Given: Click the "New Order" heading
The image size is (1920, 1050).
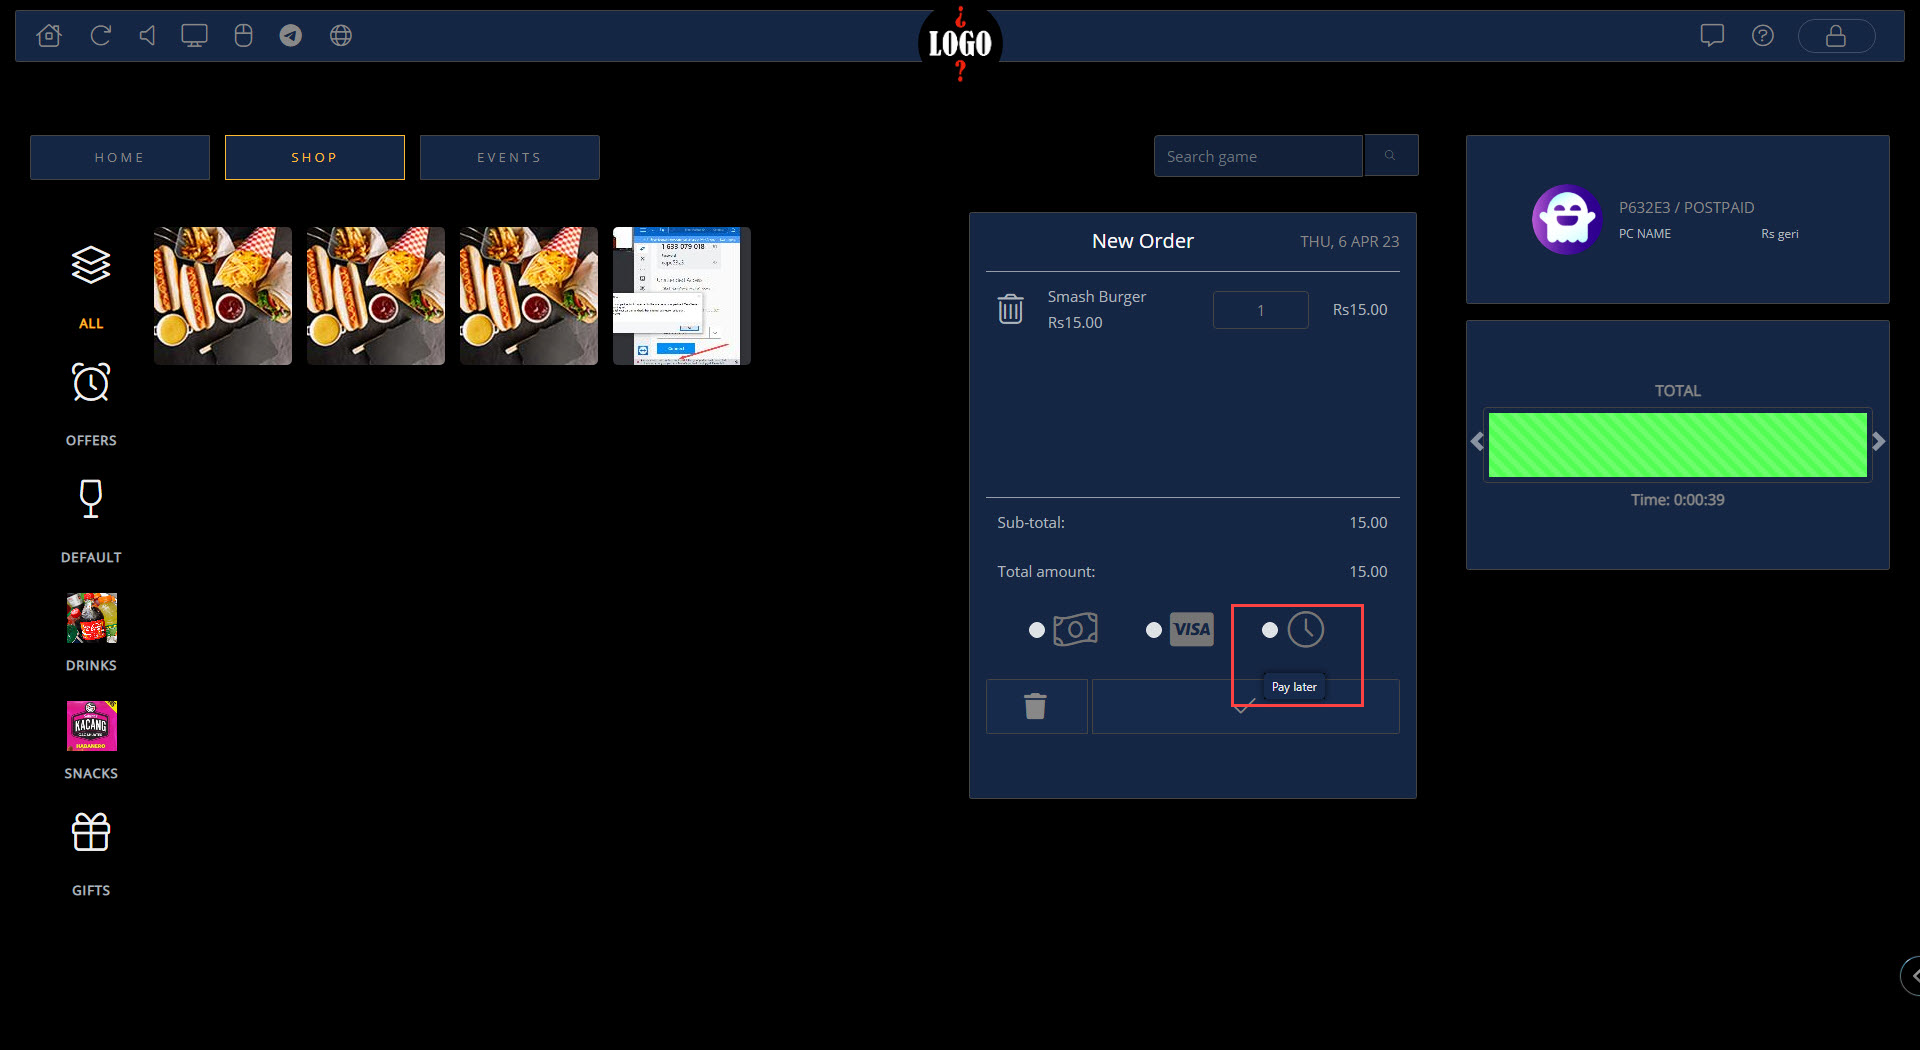Looking at the screenshot, I should [1143, 241].
